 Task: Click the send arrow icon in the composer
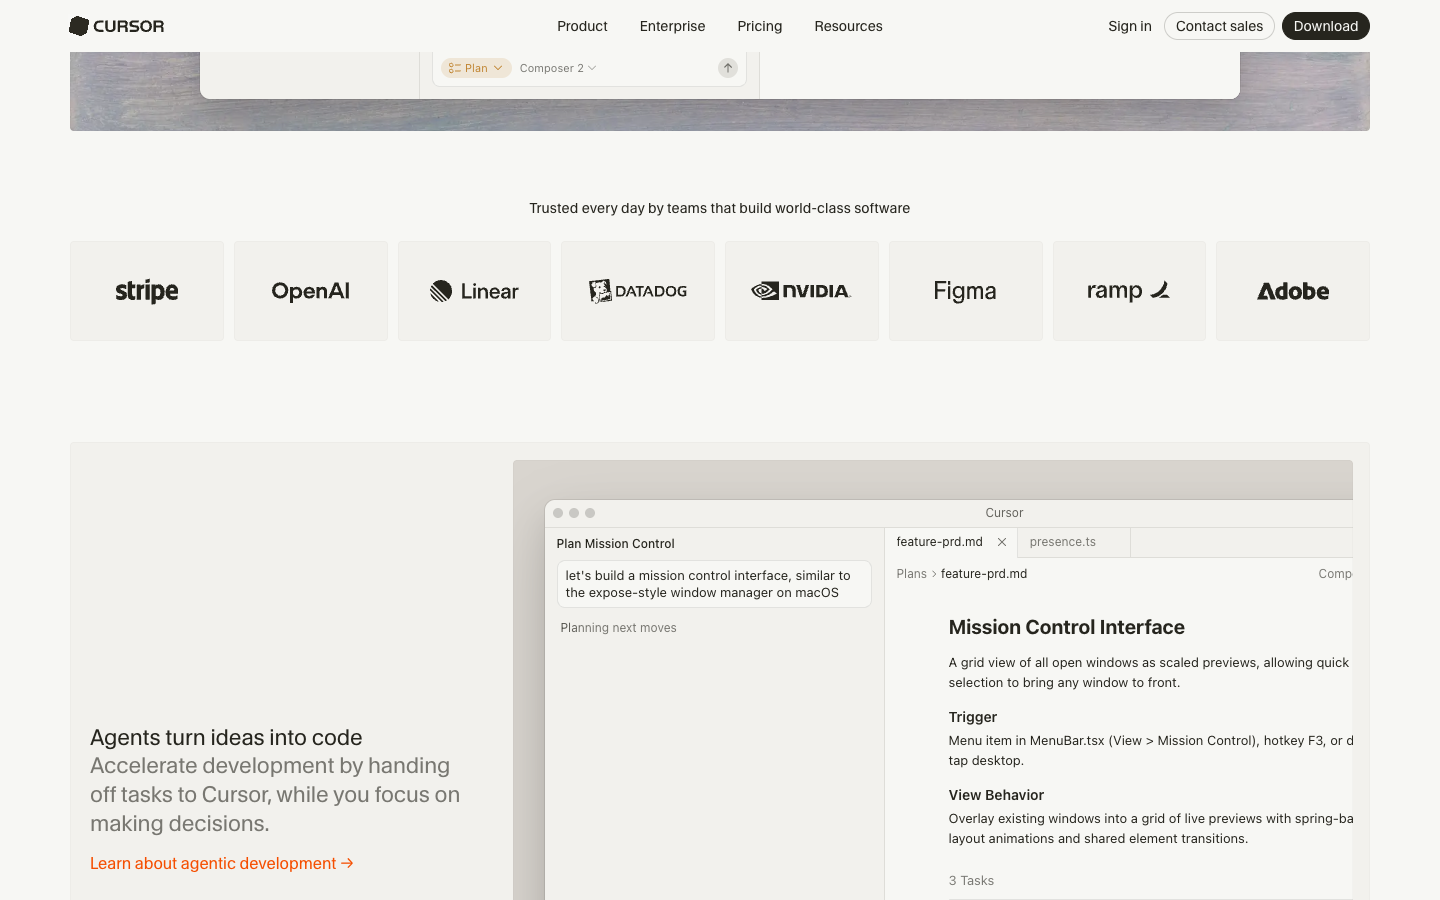pyautogui.click(x=728, y=68)
